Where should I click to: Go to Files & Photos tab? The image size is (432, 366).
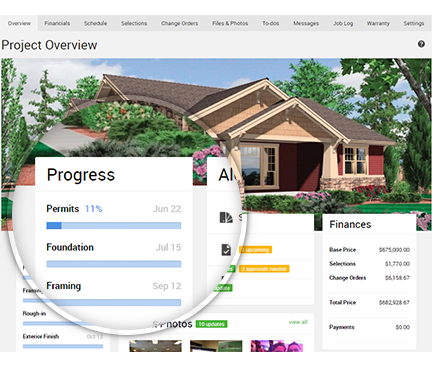pyautogui.click(x=230, y=23)
